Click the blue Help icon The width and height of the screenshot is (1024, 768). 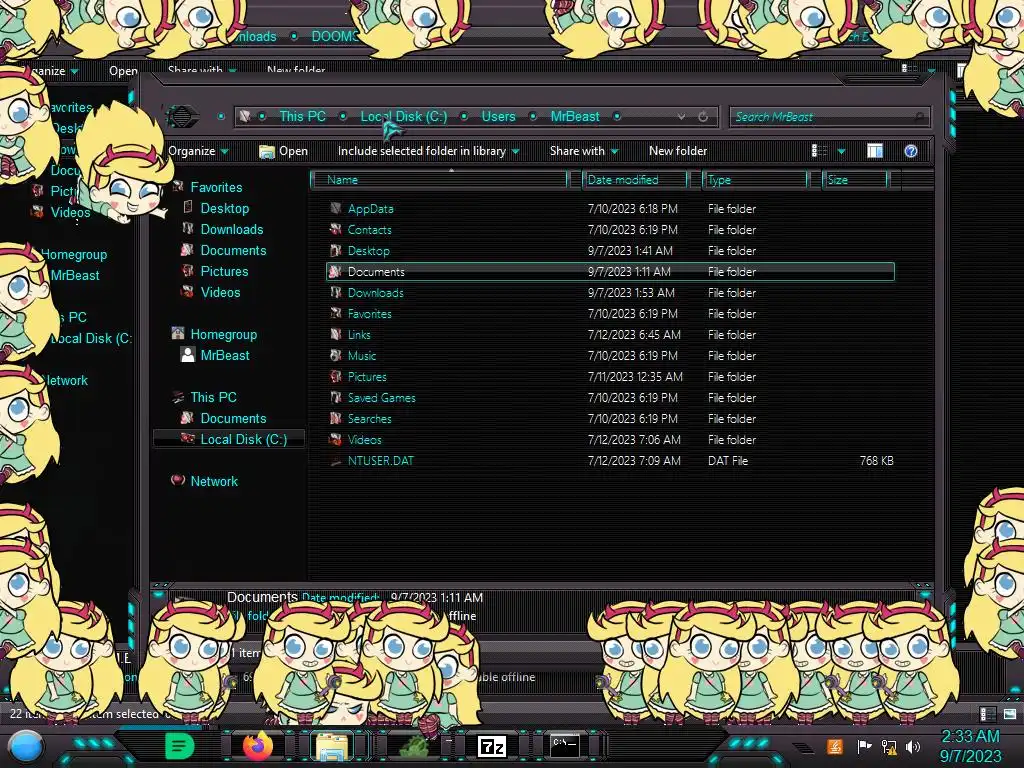tap(911, 152)
